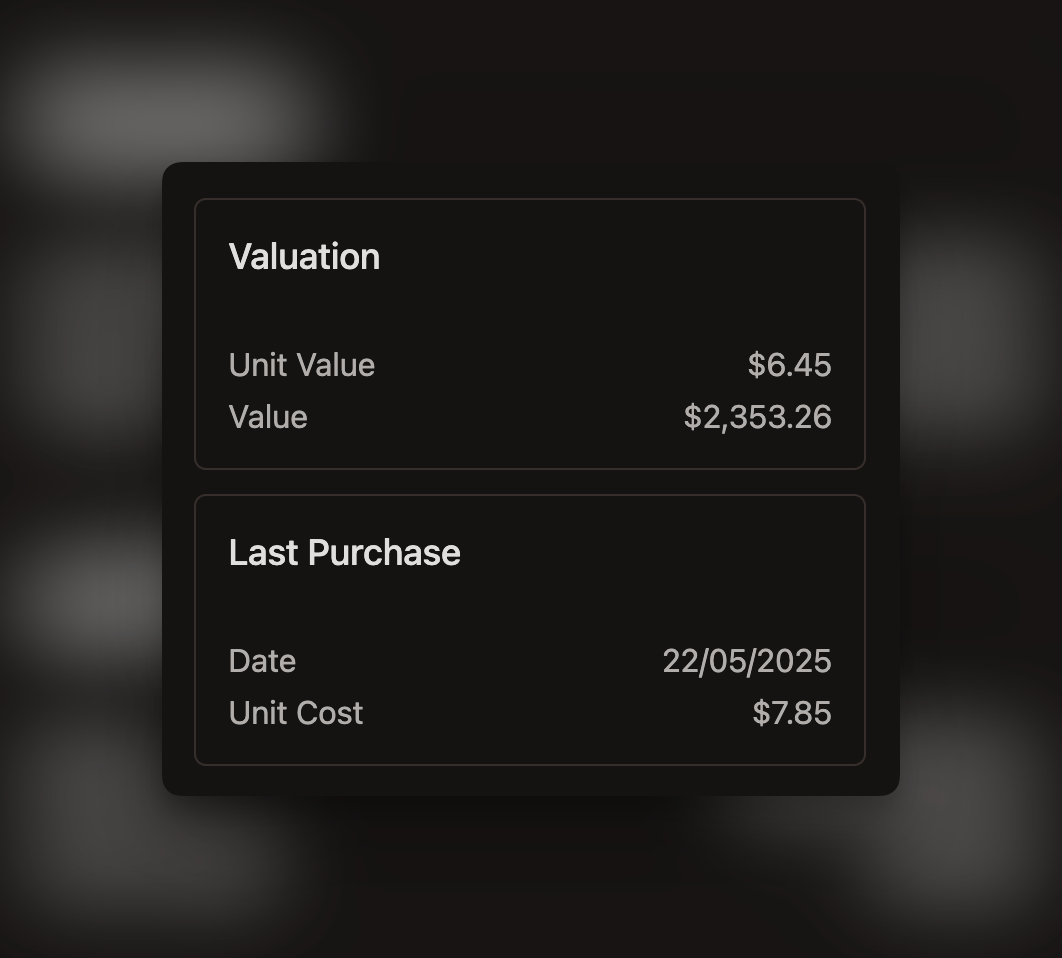Select the $6.45 unit value amount
The height and width of the screenshot is (958, 1062).
[789, 365]
